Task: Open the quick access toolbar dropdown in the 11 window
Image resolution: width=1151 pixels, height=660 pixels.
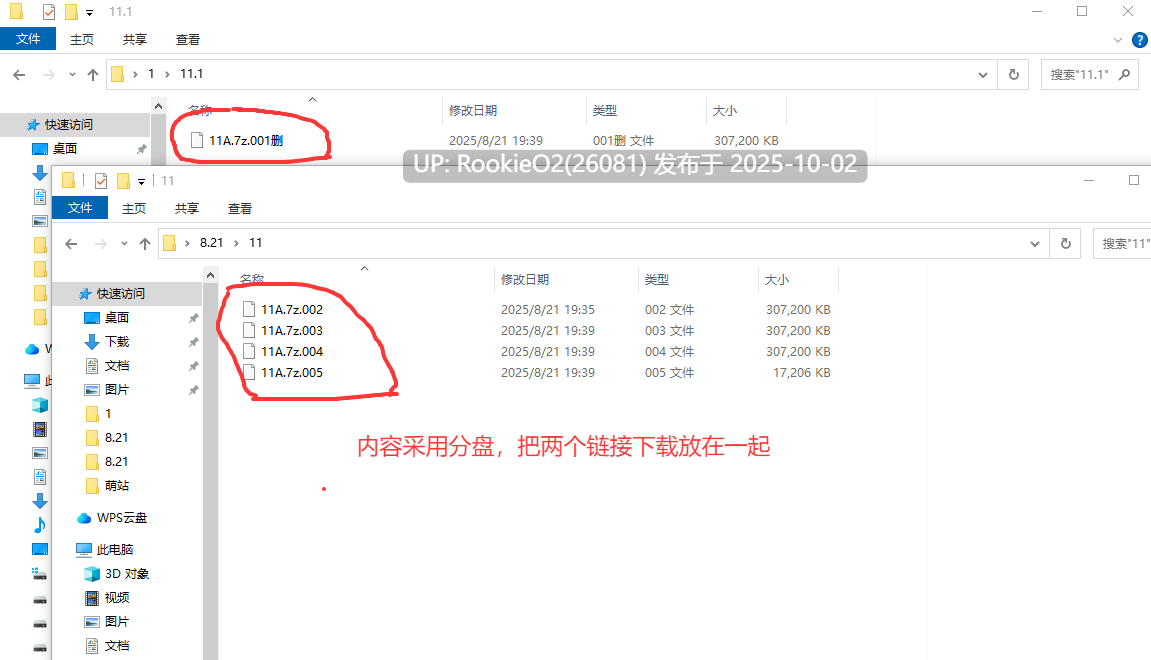Action: click(x=142, y=181)
